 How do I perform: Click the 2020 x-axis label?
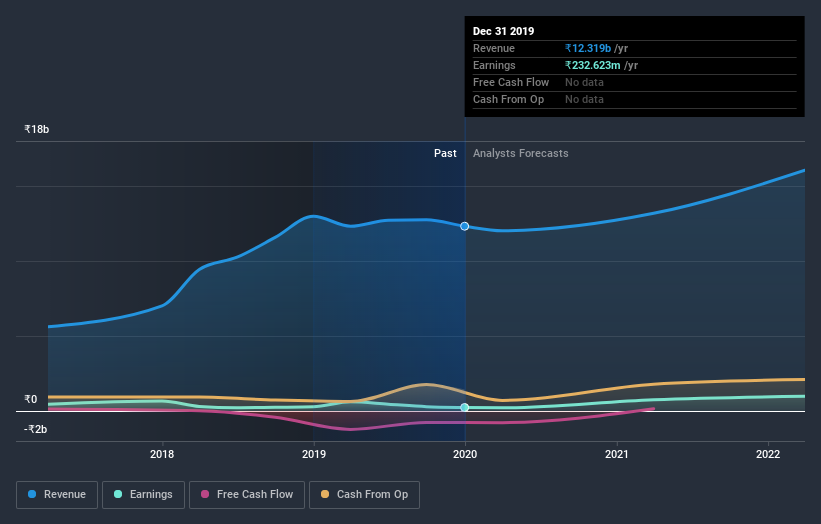(x=465, y=454)
